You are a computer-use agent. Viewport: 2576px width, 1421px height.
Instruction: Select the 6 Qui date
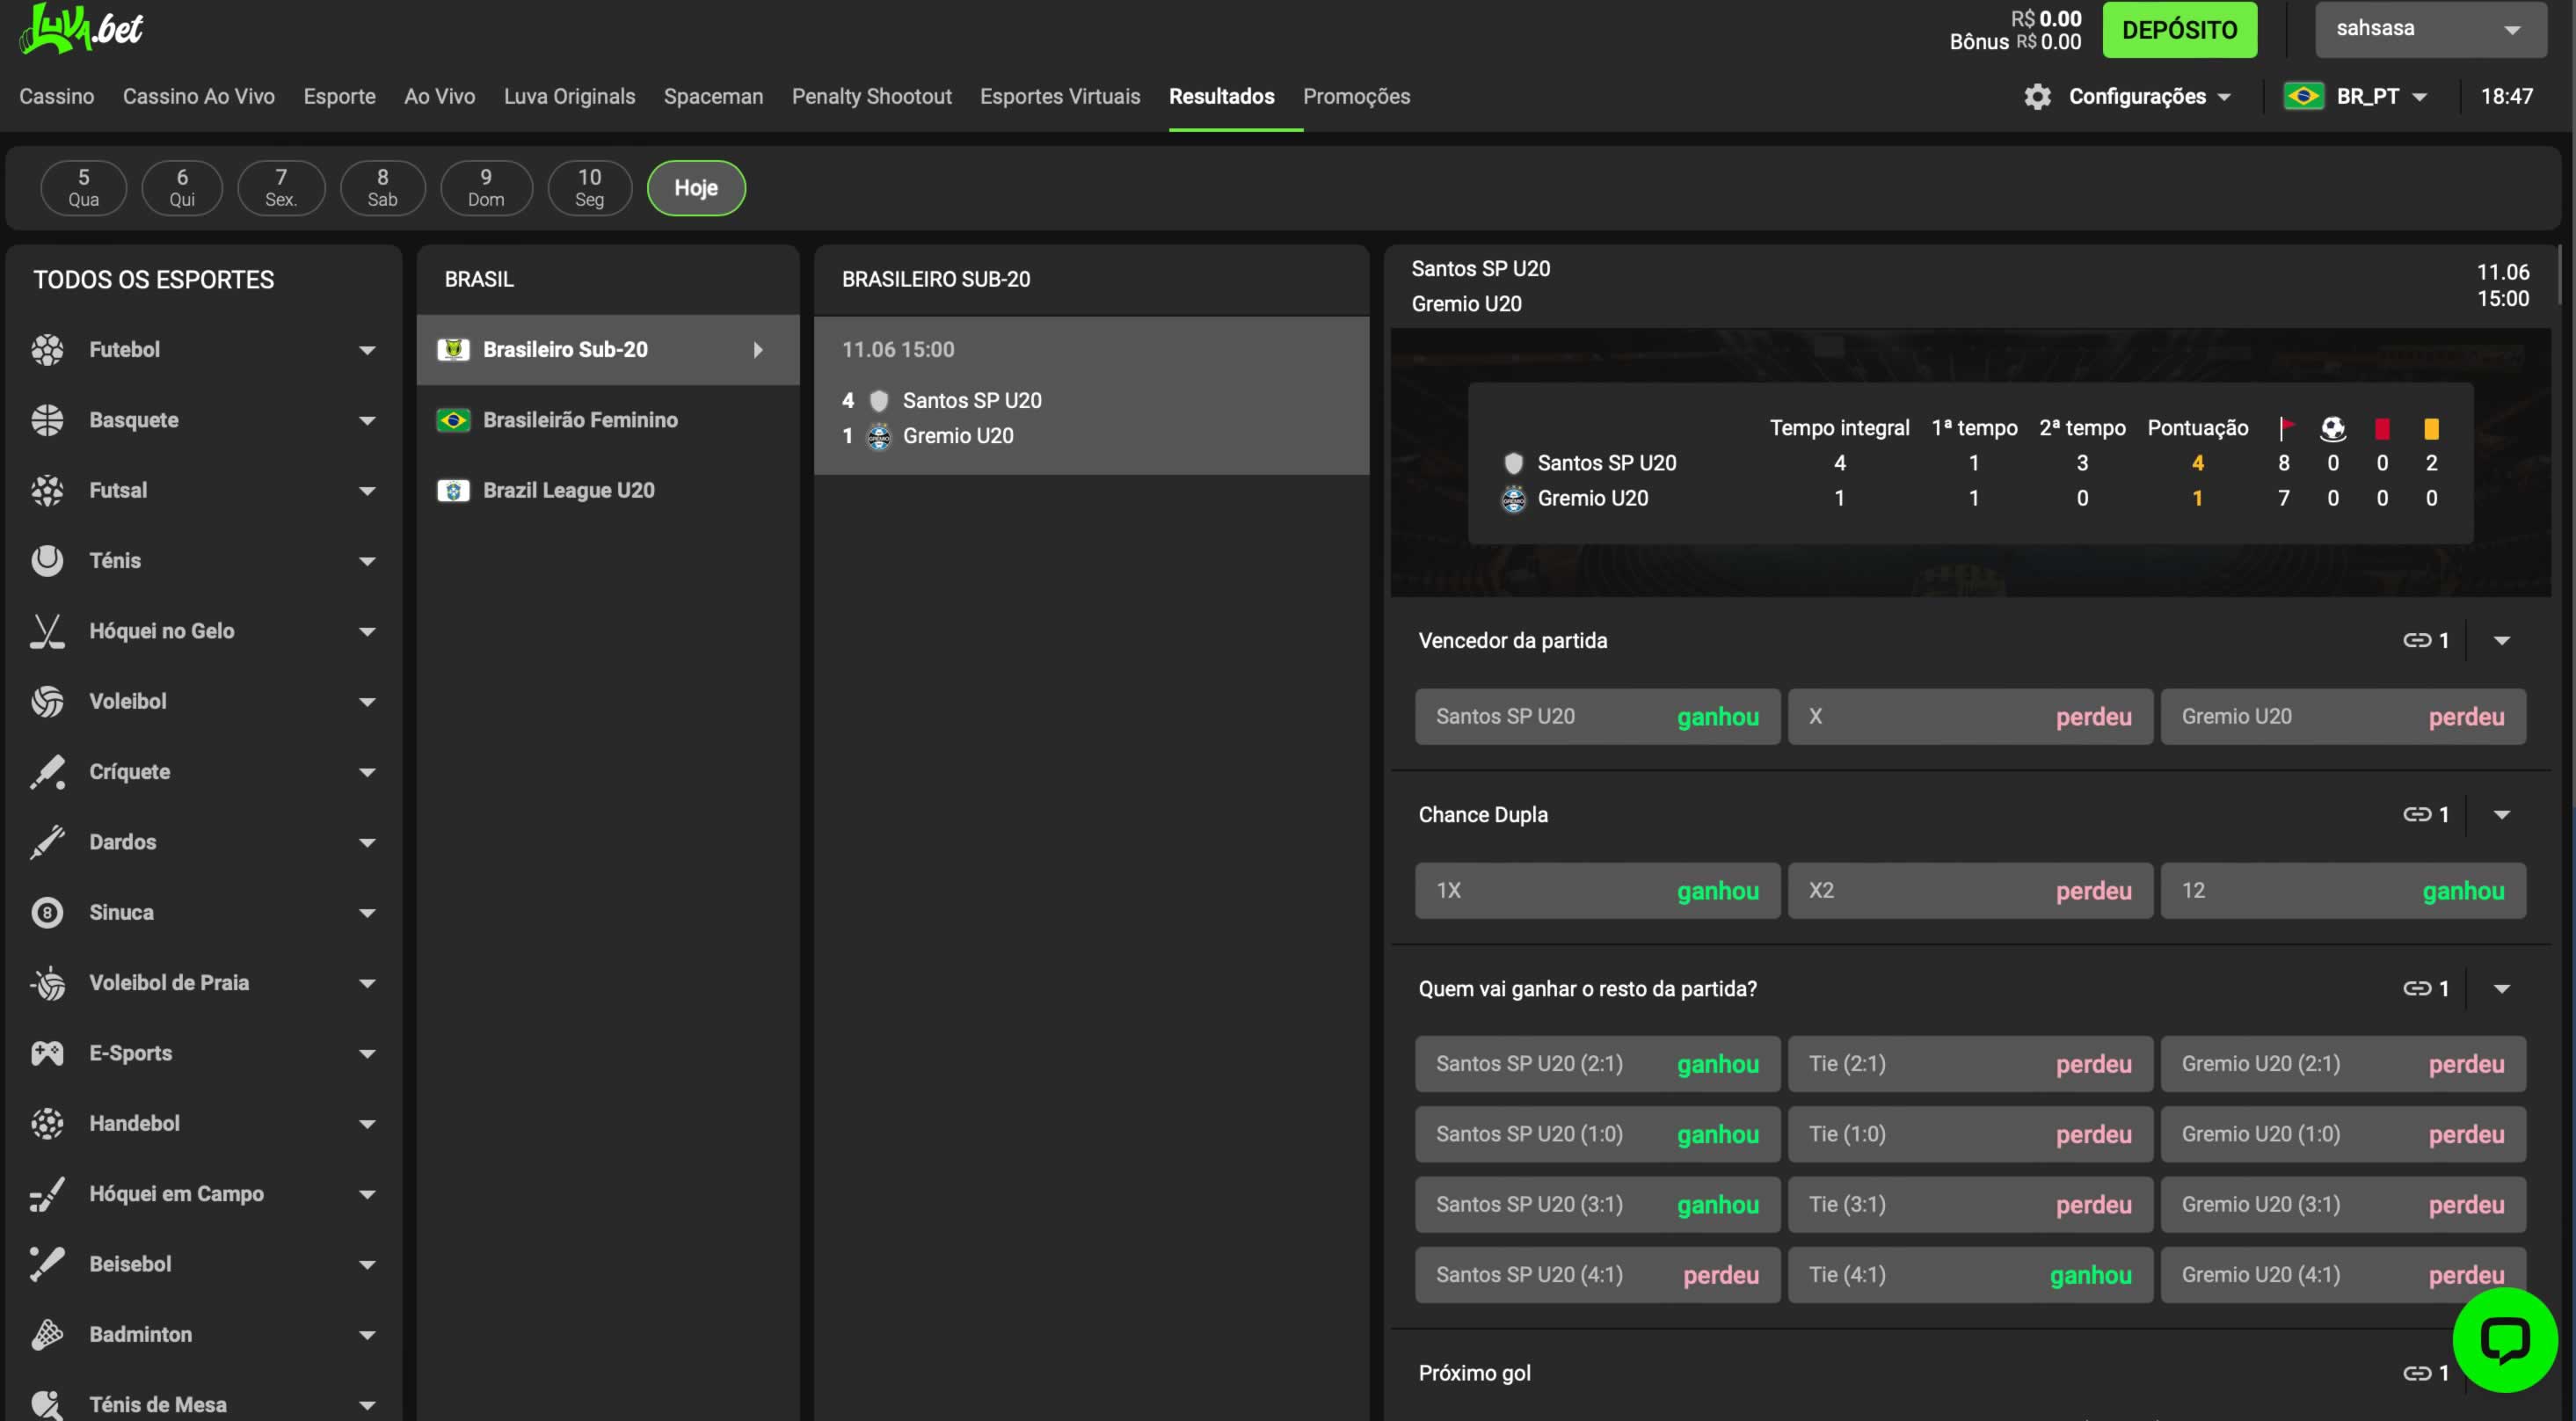182,187
